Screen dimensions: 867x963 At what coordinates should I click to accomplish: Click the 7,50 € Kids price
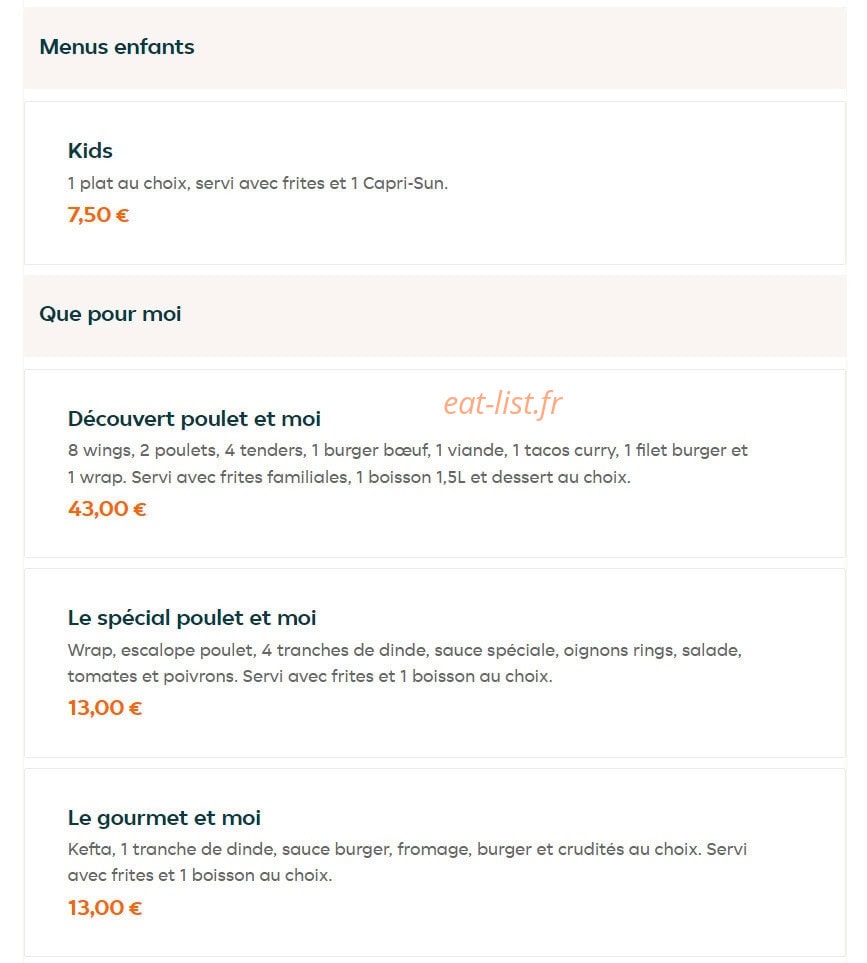pos(98,215)
